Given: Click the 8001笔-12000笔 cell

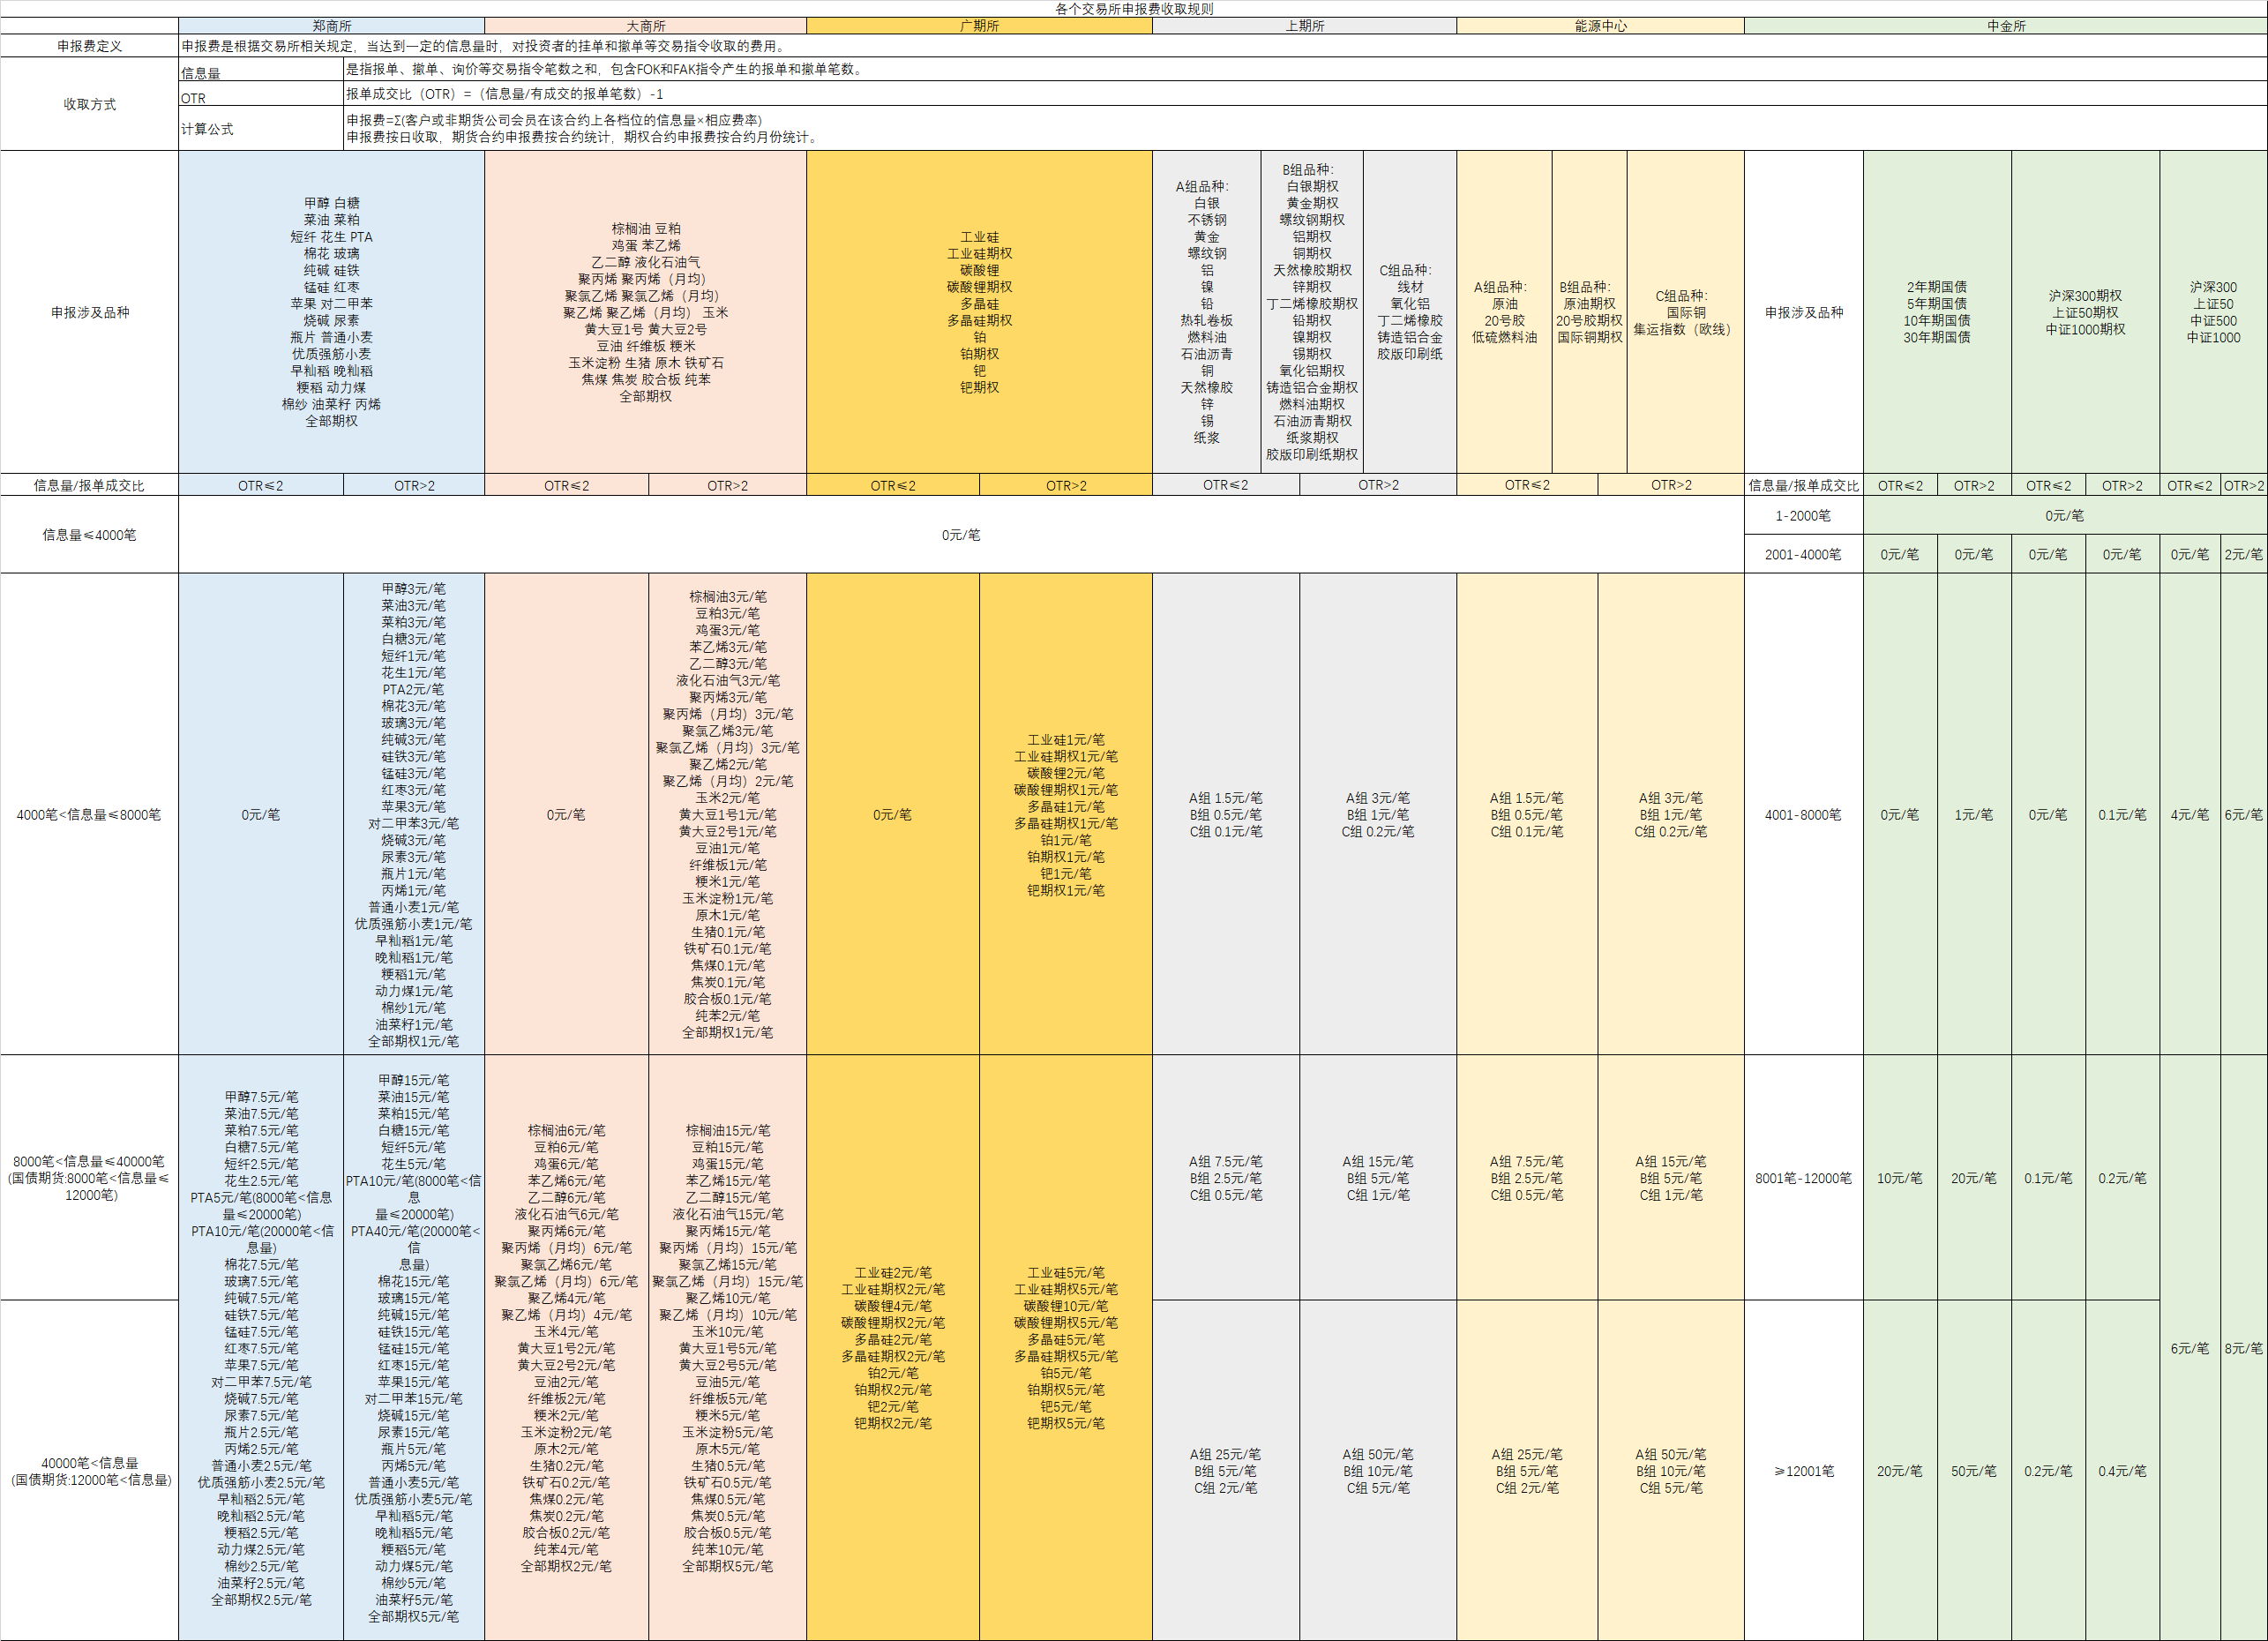Looking at the screenshot, I should 1803,1178.
